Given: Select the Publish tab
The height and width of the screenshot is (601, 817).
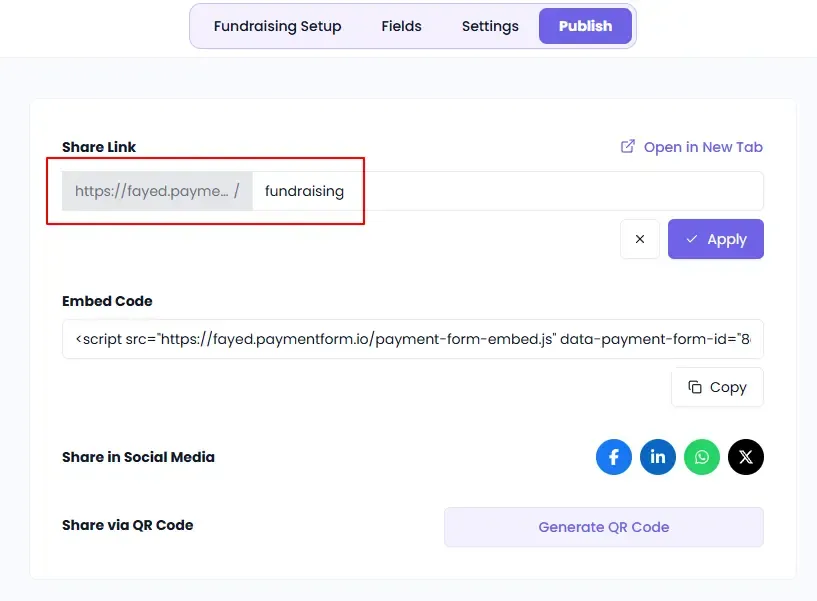Looking at the screenshot, I should 585,26.
